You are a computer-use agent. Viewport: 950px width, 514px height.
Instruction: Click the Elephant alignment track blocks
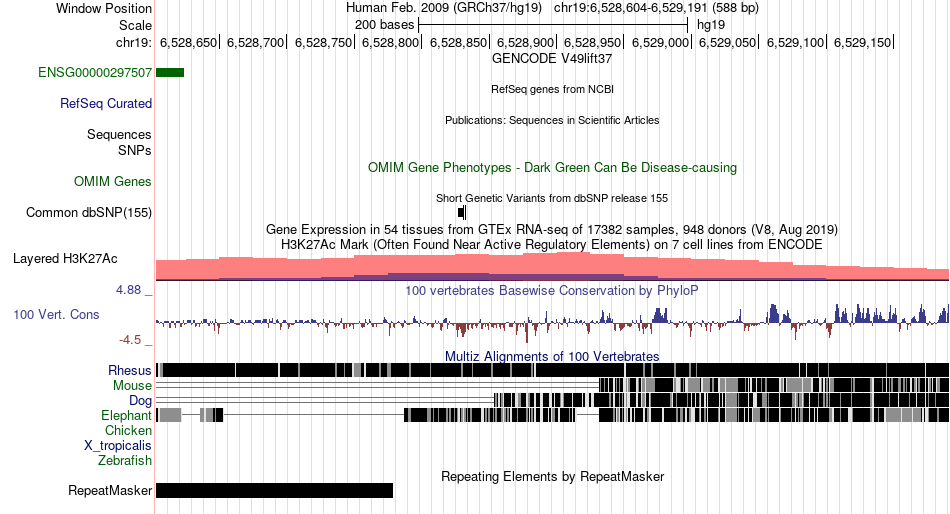(553, 415)
